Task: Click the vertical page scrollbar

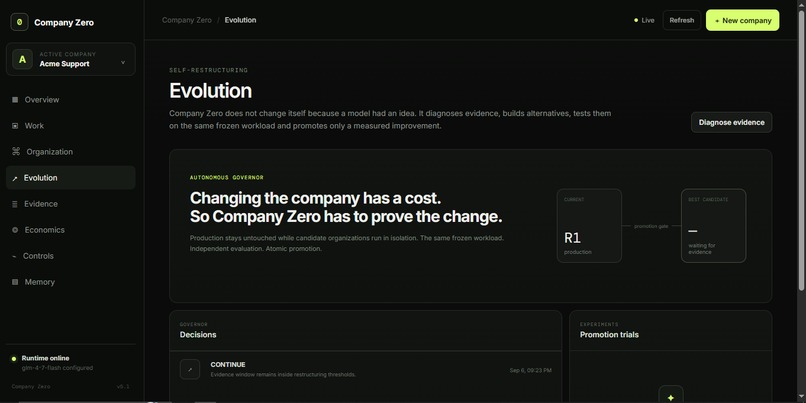Action: (802, 149)
